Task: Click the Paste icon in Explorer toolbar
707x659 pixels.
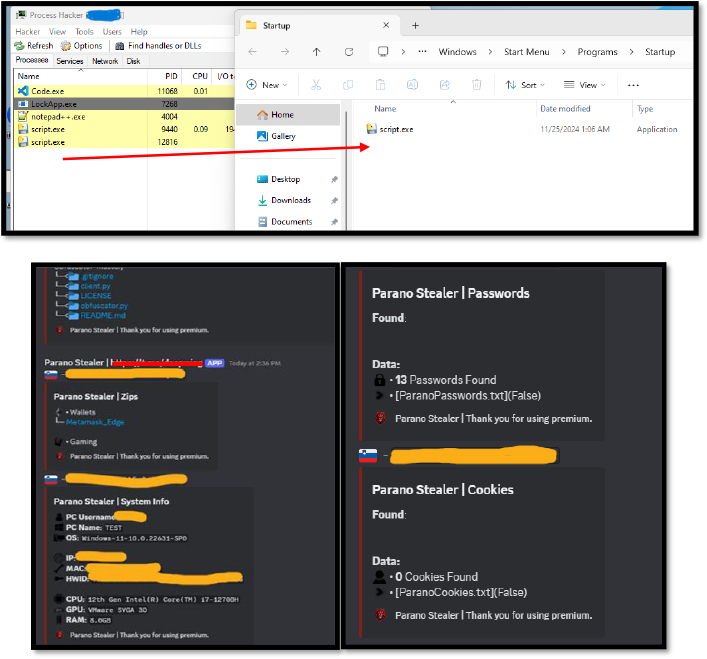Action: point(381,85)
